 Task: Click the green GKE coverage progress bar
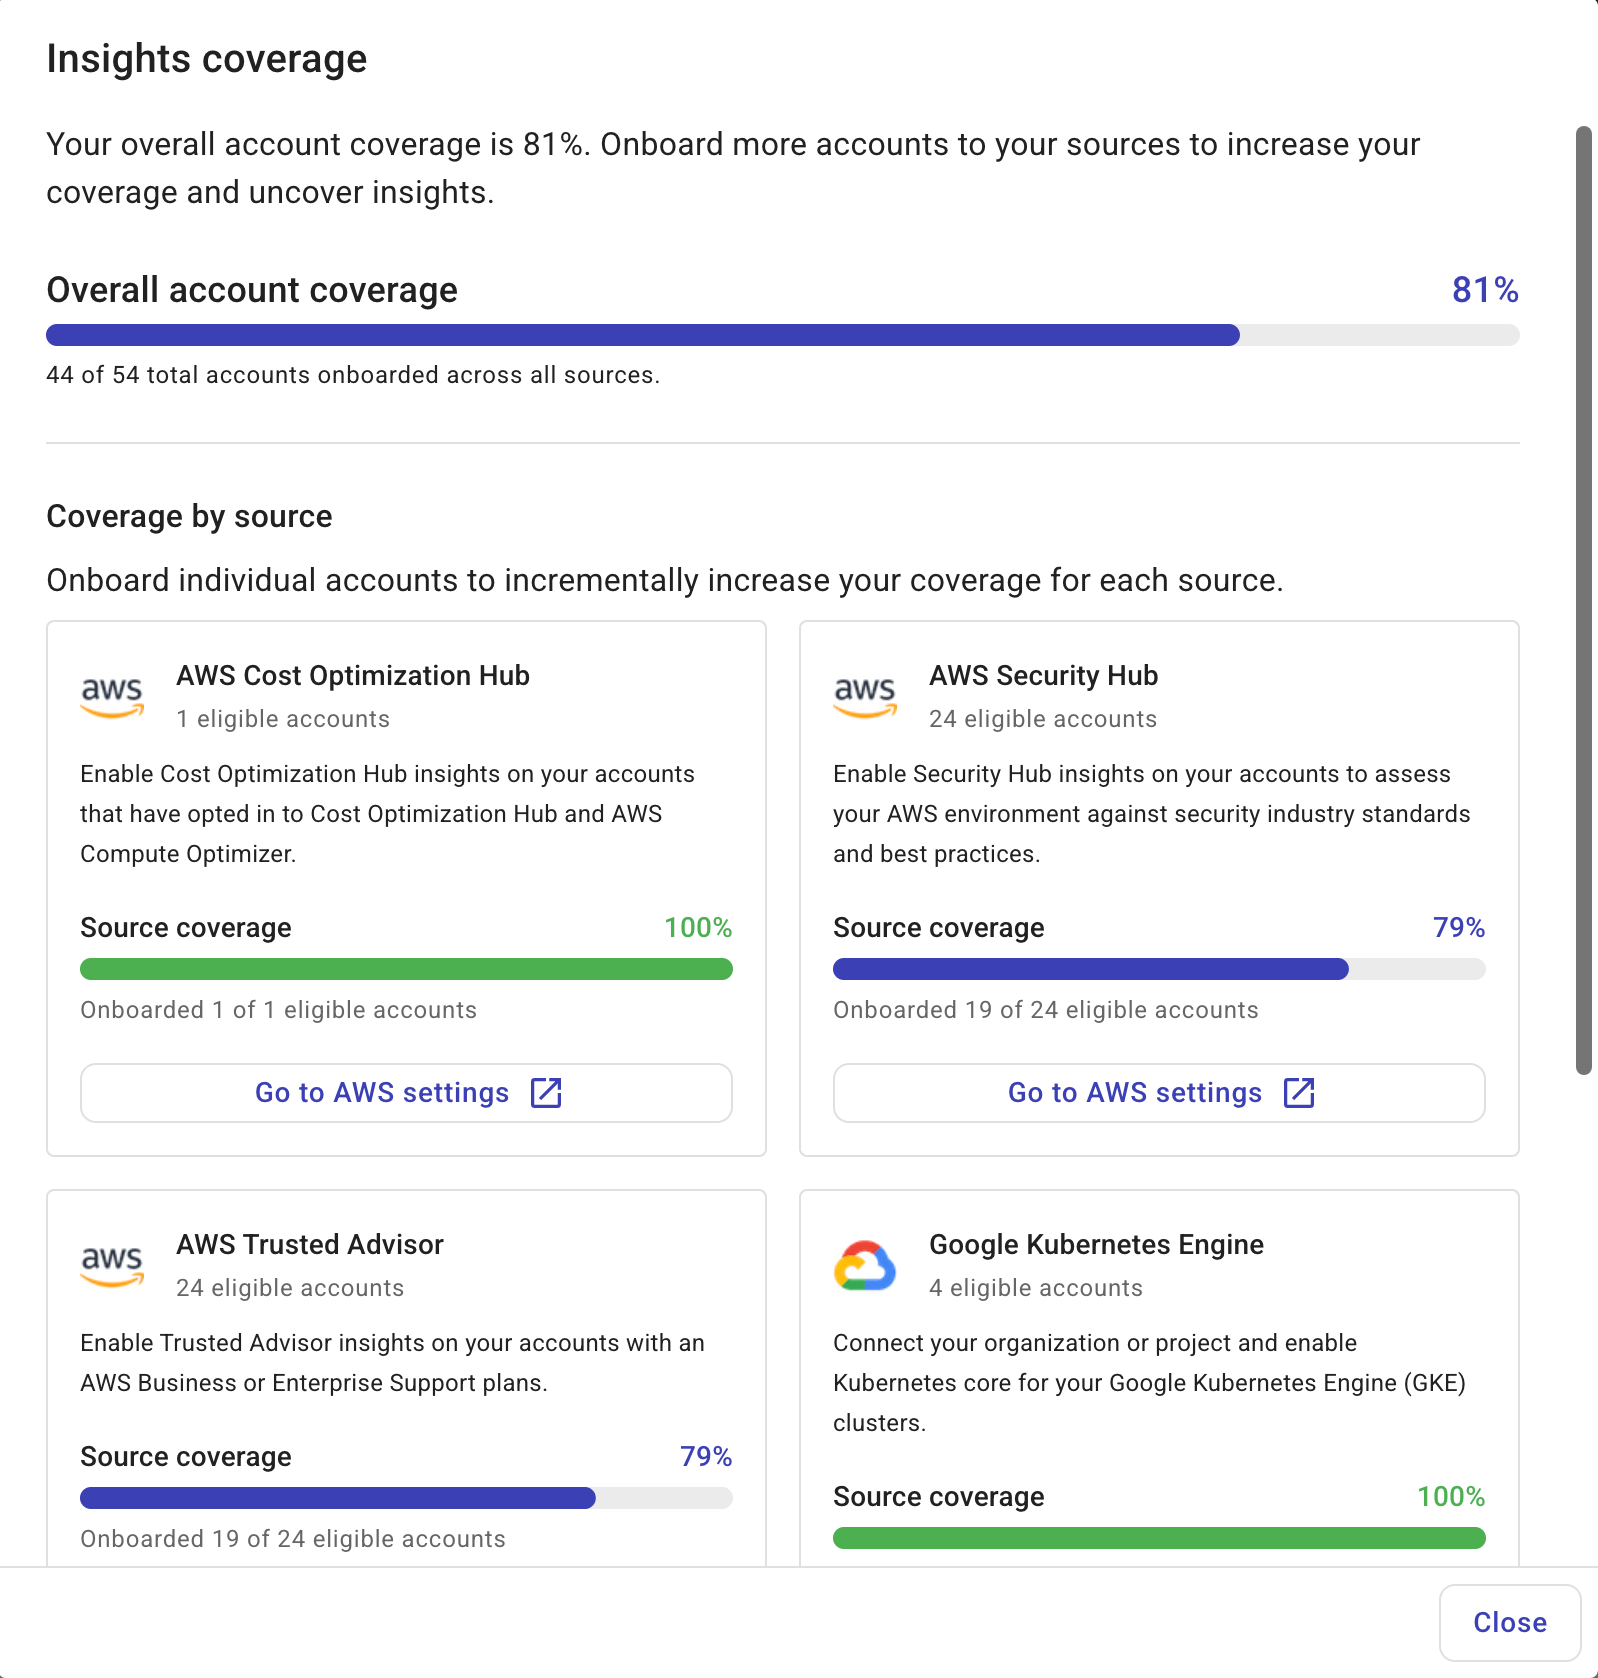(1158, 1537)
